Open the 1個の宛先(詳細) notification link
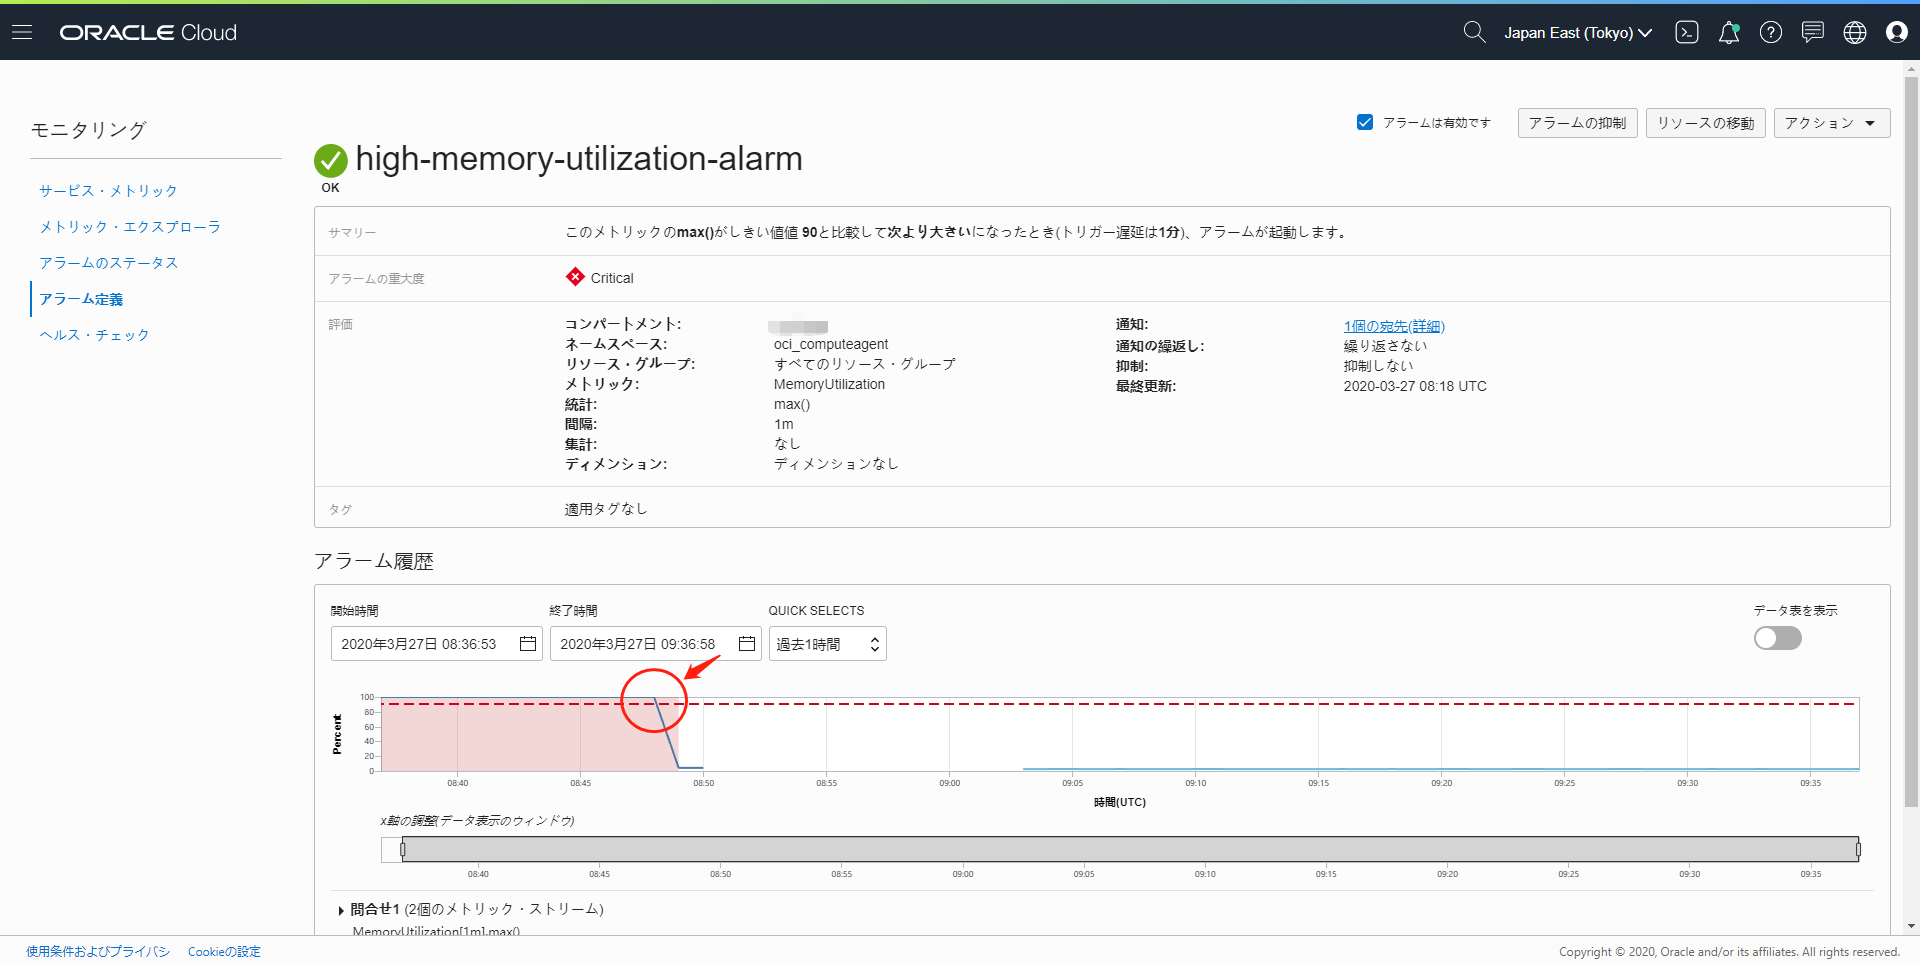The image size is (1920, 965). 1394,326
